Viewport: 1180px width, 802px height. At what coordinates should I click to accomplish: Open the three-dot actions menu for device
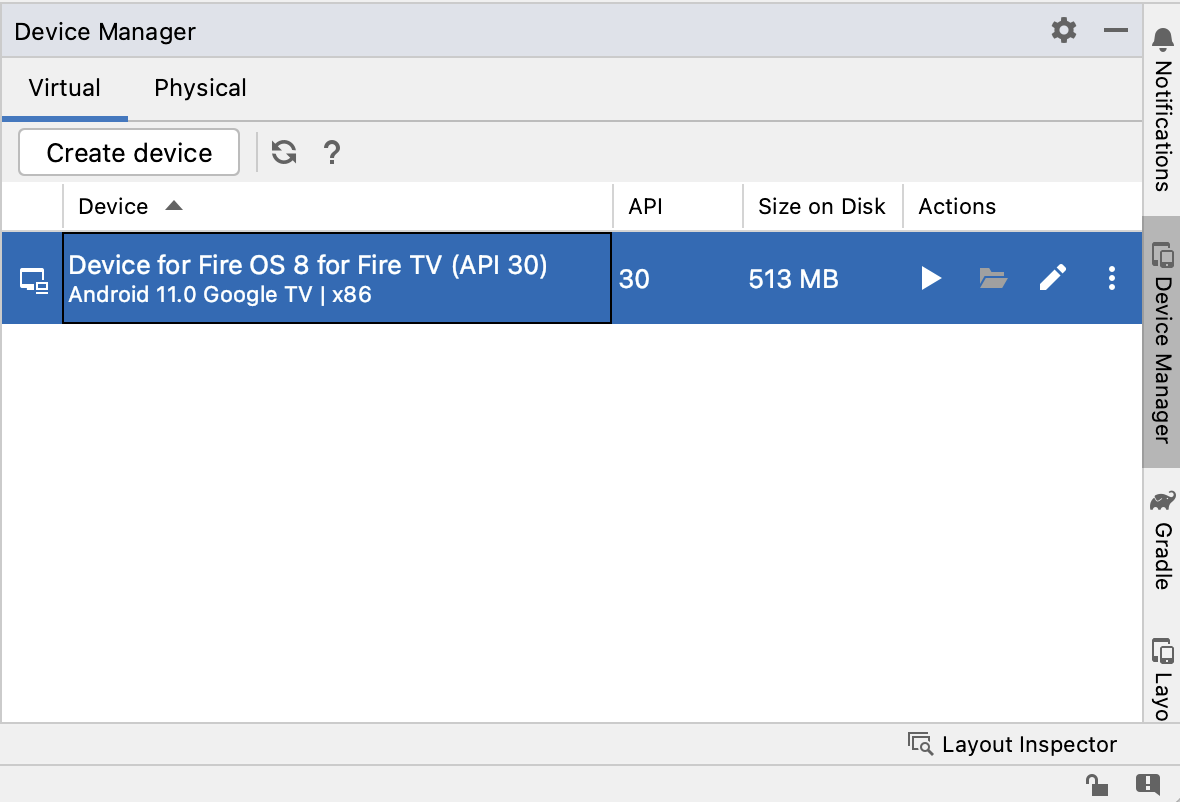click(1111, 279)
